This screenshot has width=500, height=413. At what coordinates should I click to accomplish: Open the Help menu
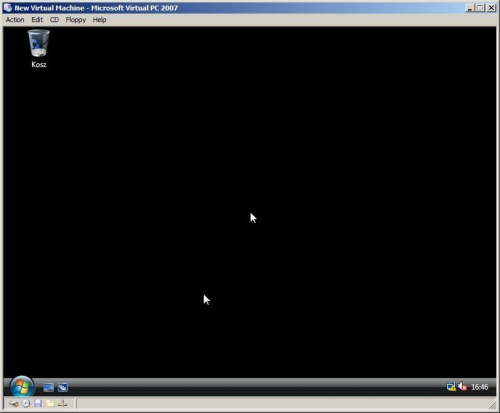99,20
